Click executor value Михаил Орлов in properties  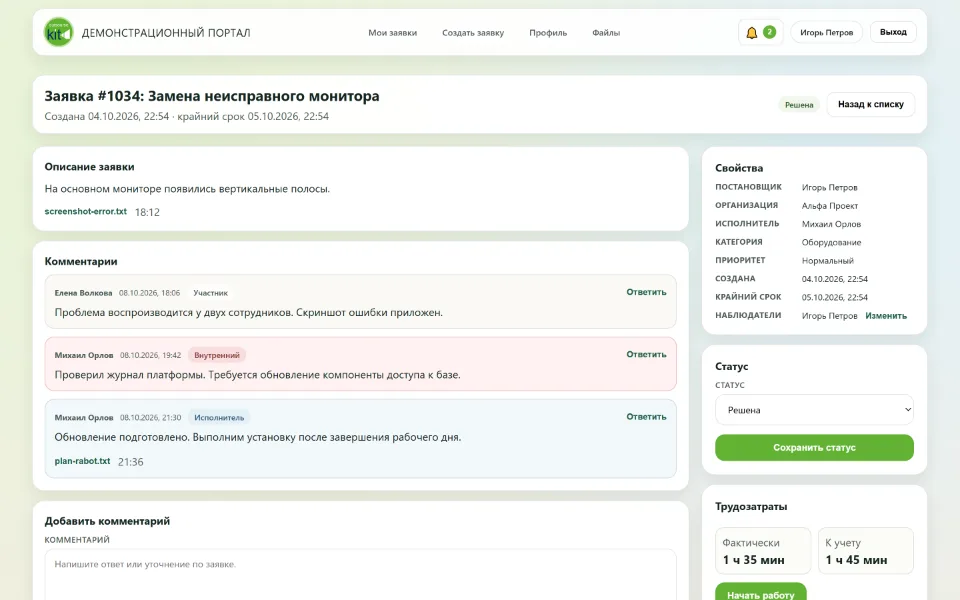click(831, 224)
